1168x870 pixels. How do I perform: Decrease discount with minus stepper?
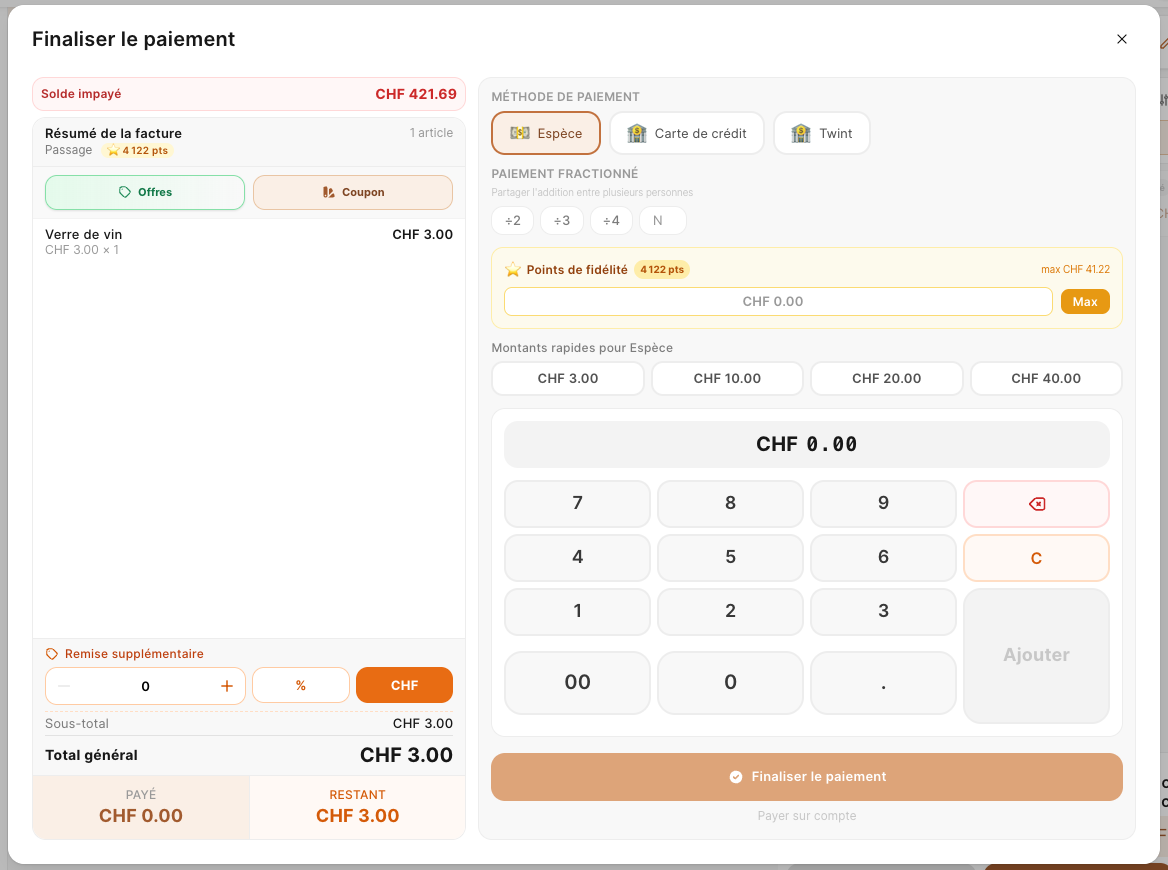click(x=64, y=686)
